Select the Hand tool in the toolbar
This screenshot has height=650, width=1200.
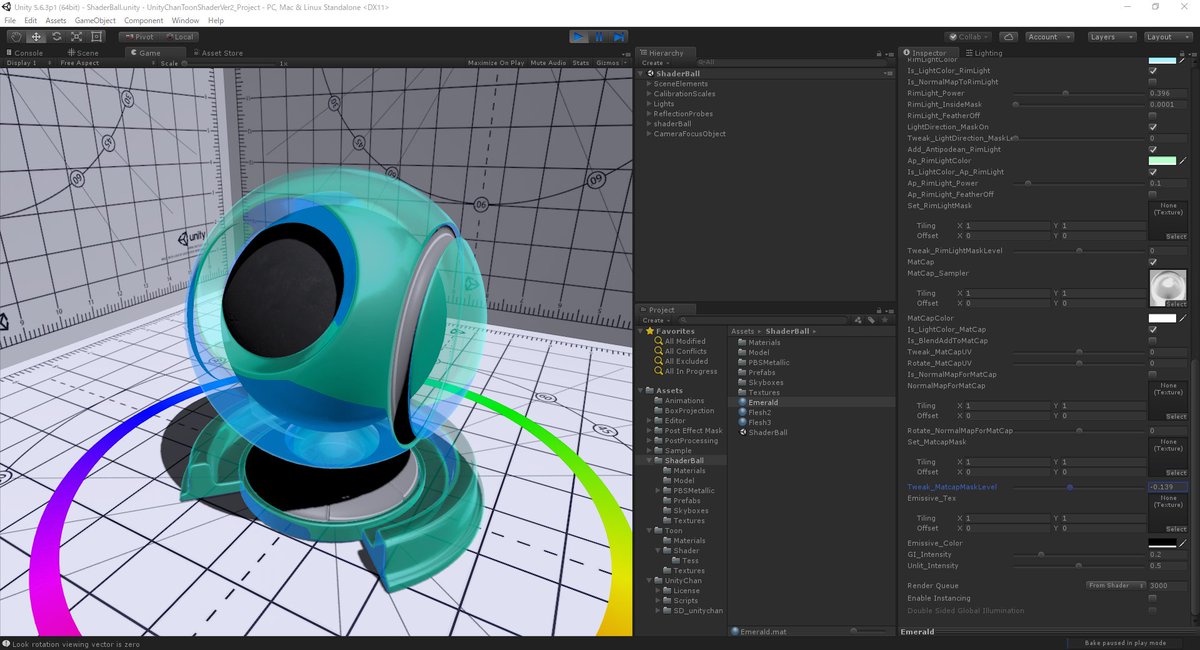pyautogui.click(x=16, y=37)
